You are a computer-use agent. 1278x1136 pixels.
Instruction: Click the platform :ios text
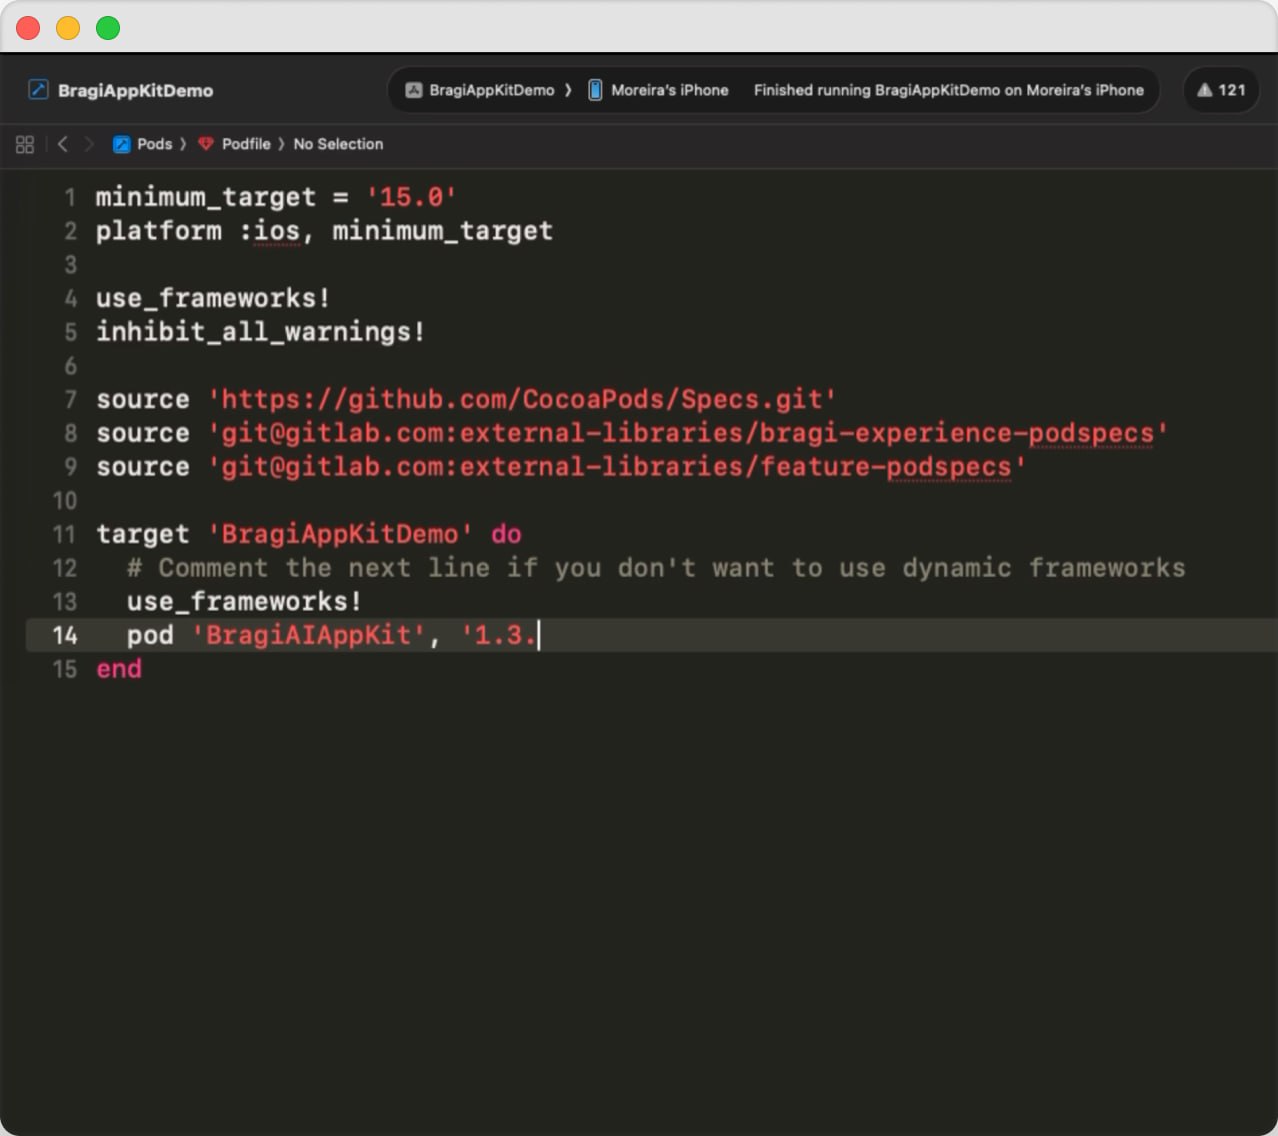click(x=198, y=231)
